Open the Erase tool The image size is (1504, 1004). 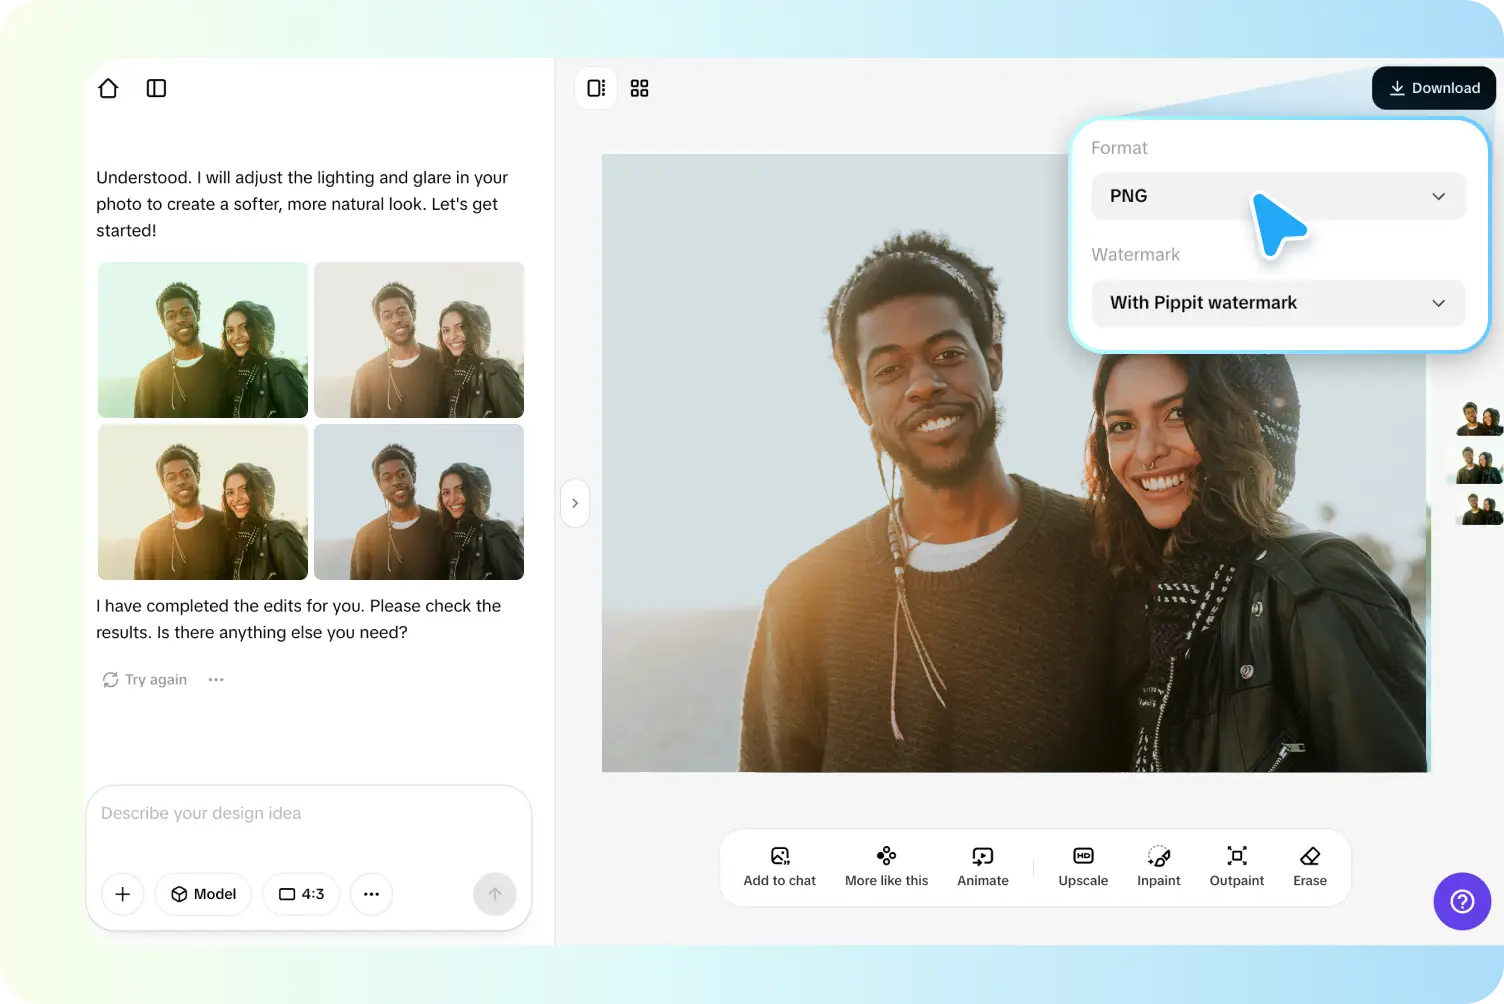coord(1309,866)
